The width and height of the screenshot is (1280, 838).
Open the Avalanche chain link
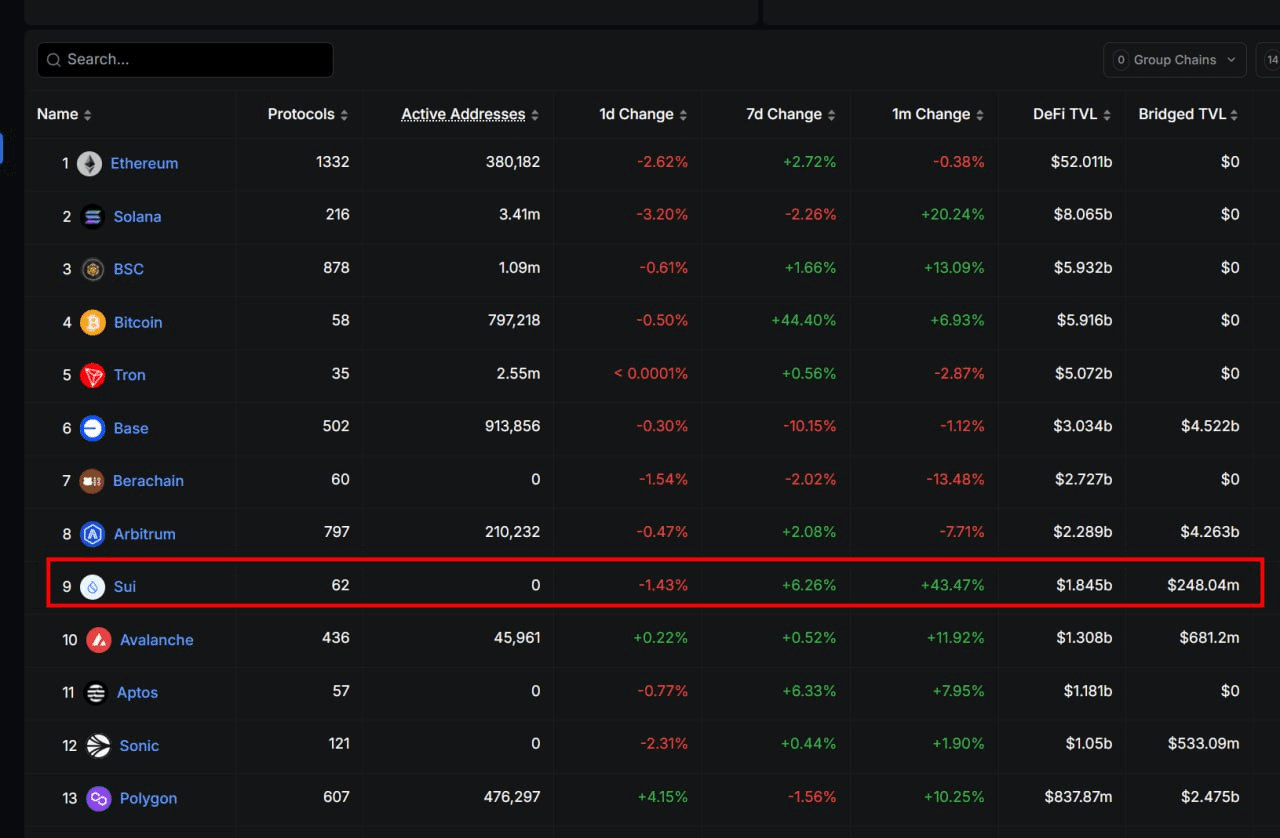point(157,640)
